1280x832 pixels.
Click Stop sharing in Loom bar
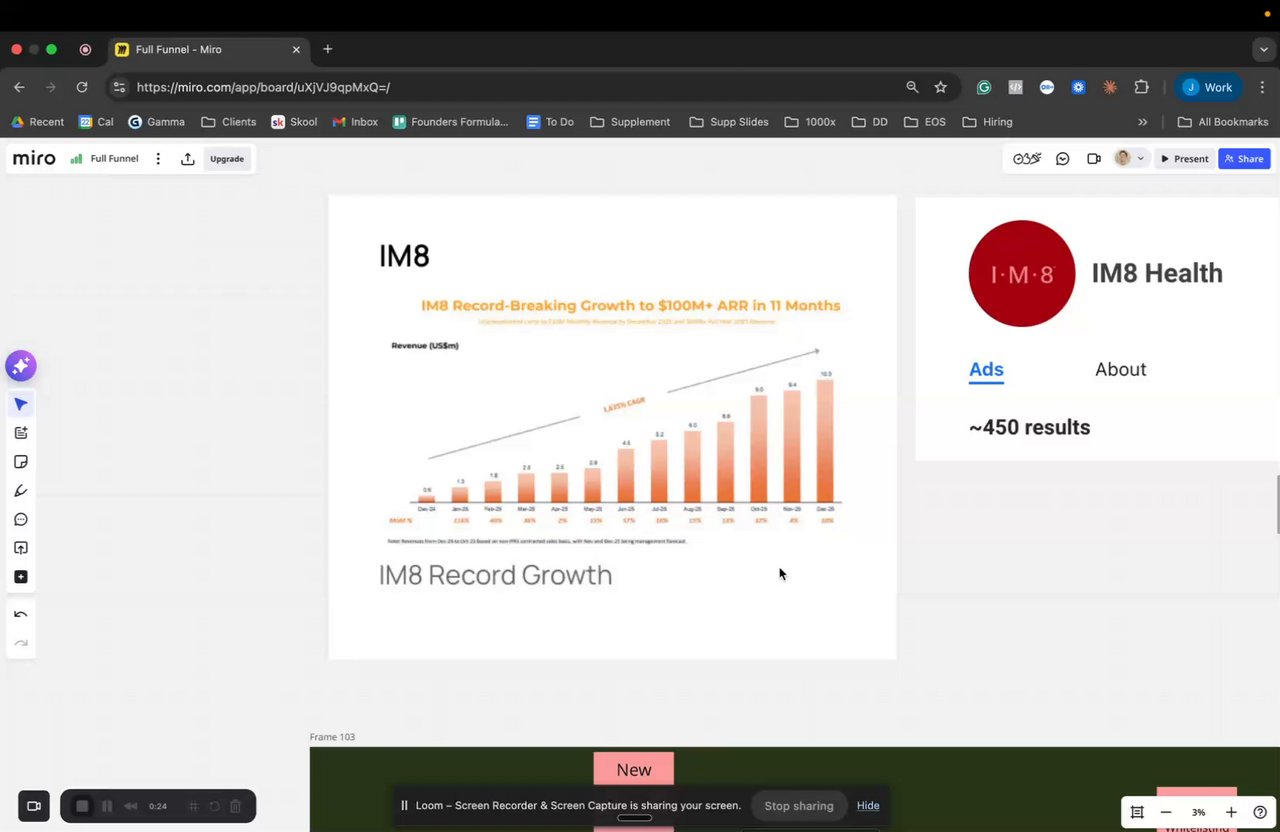(x=799, y=806)
